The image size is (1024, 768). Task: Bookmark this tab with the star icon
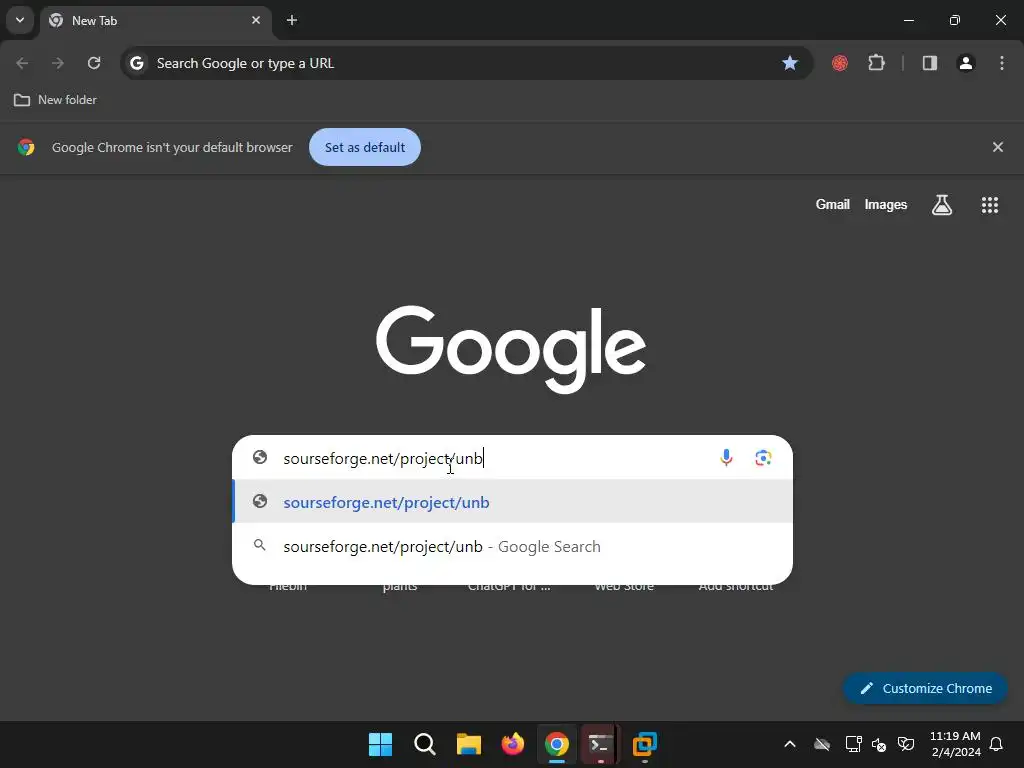tap(790, 63)
